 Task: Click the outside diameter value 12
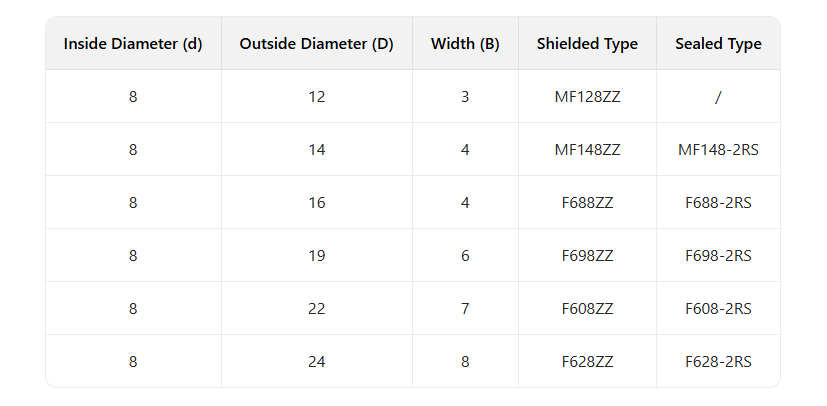(317, 97)
